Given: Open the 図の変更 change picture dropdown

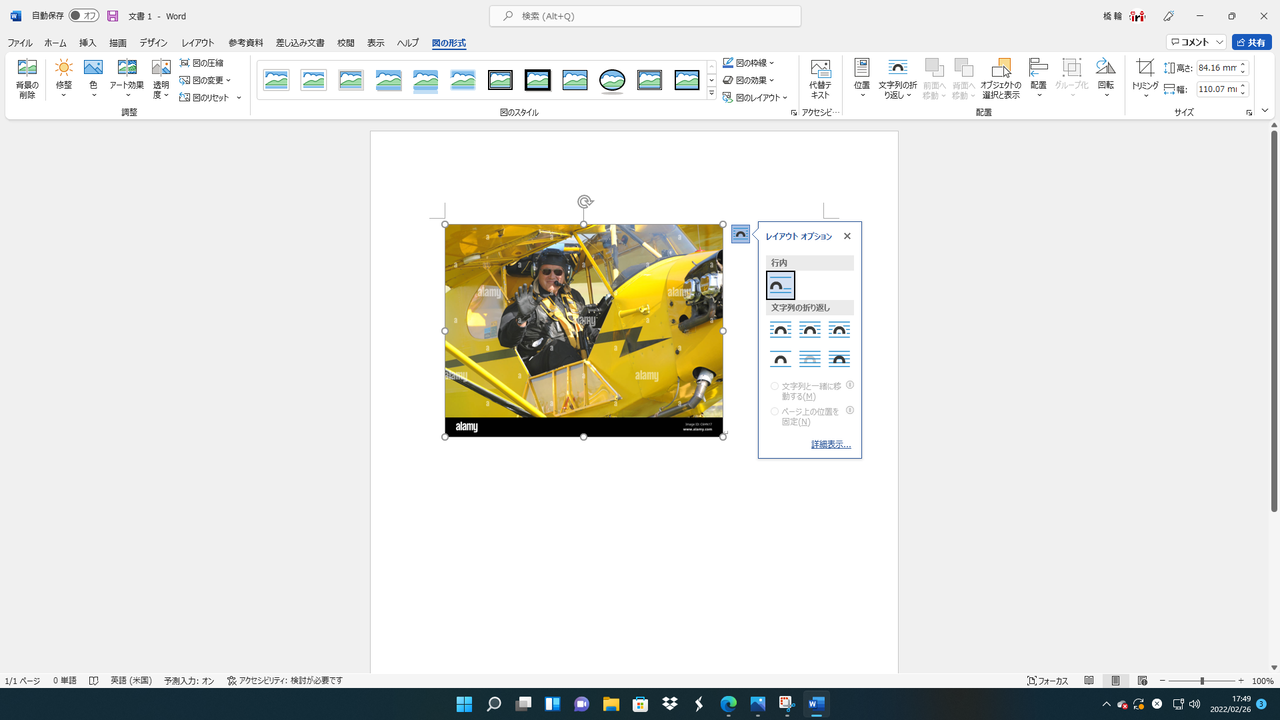Looking at the screenshot, I should (x=205, y=80).
